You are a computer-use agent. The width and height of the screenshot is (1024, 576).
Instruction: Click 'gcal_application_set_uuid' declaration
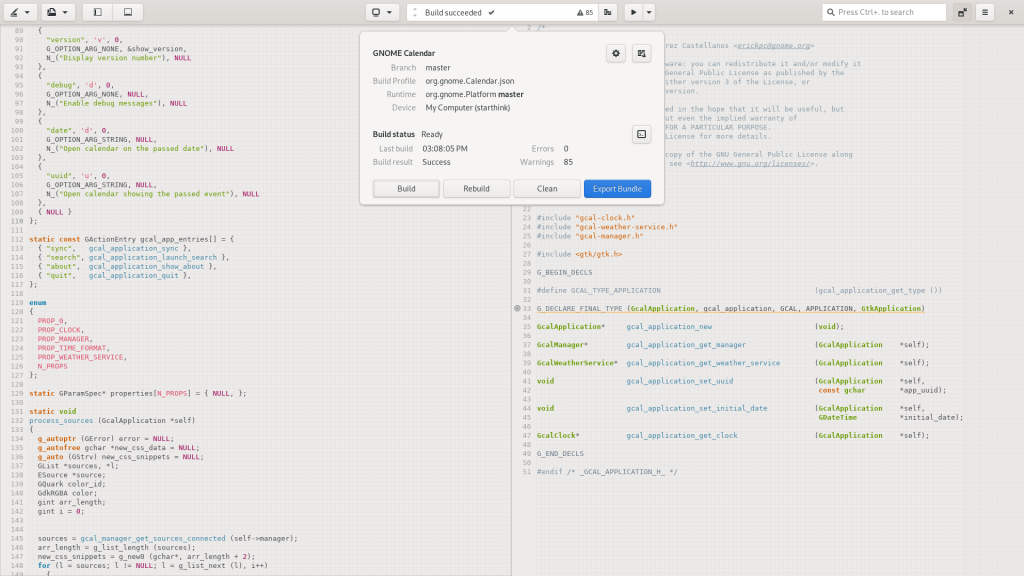click(680, 381)
